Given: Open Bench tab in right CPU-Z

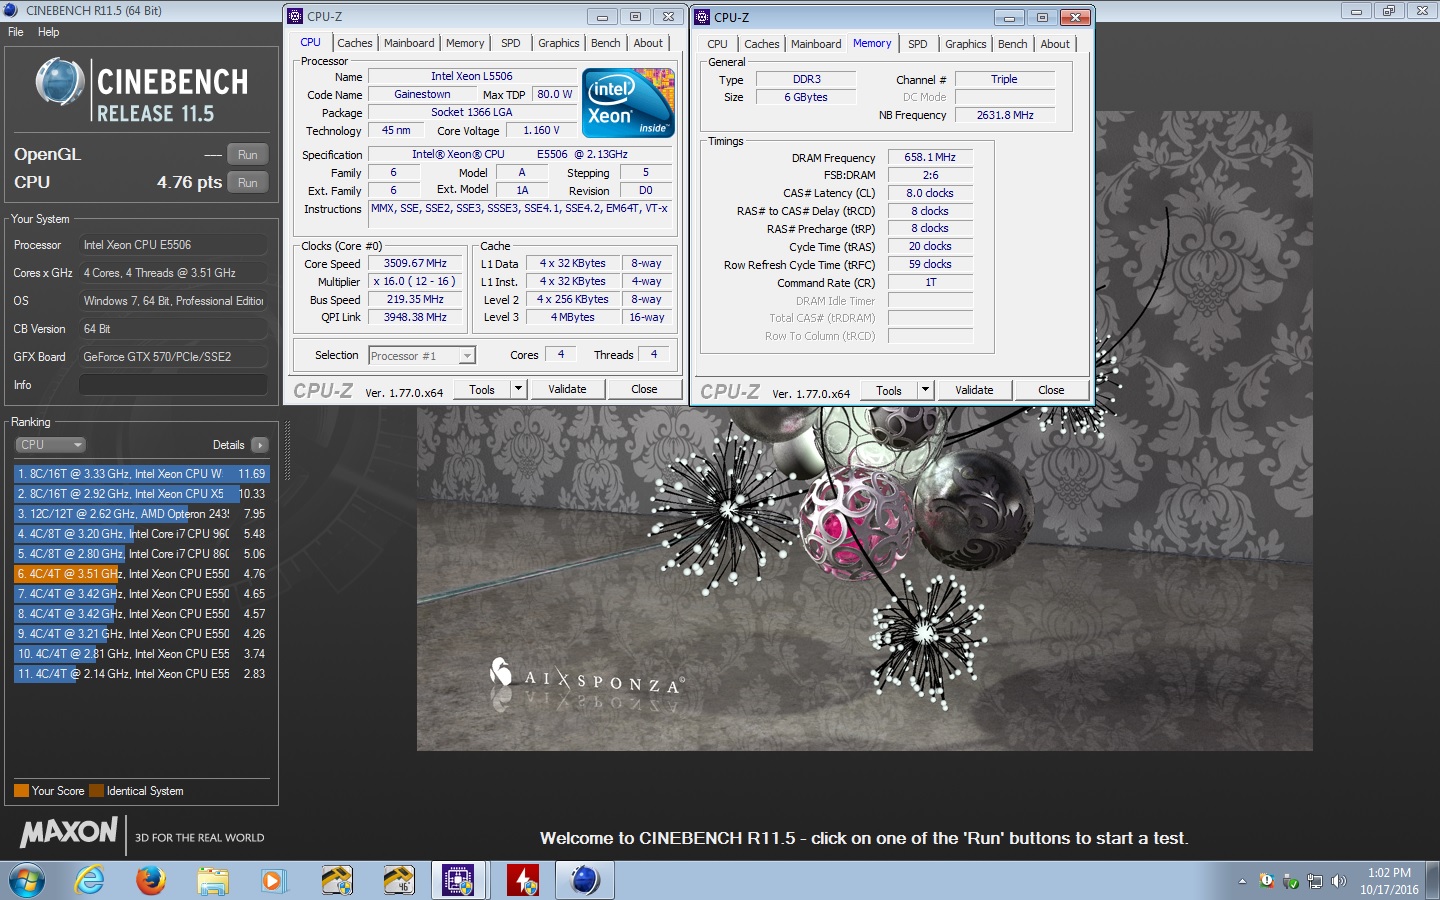Looking at the screenshot, I should 1012,44.
